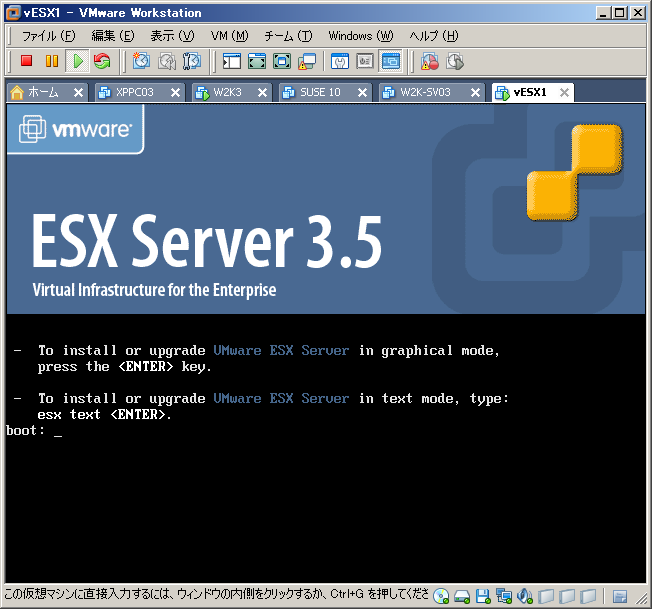
Task: Open the VM (M) menu
Action: coord(229,36)
